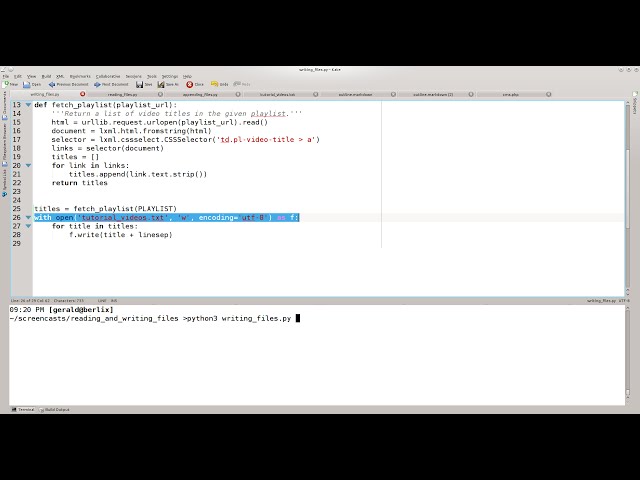Close the writing_files.py tab with red X

click(83, 94)
